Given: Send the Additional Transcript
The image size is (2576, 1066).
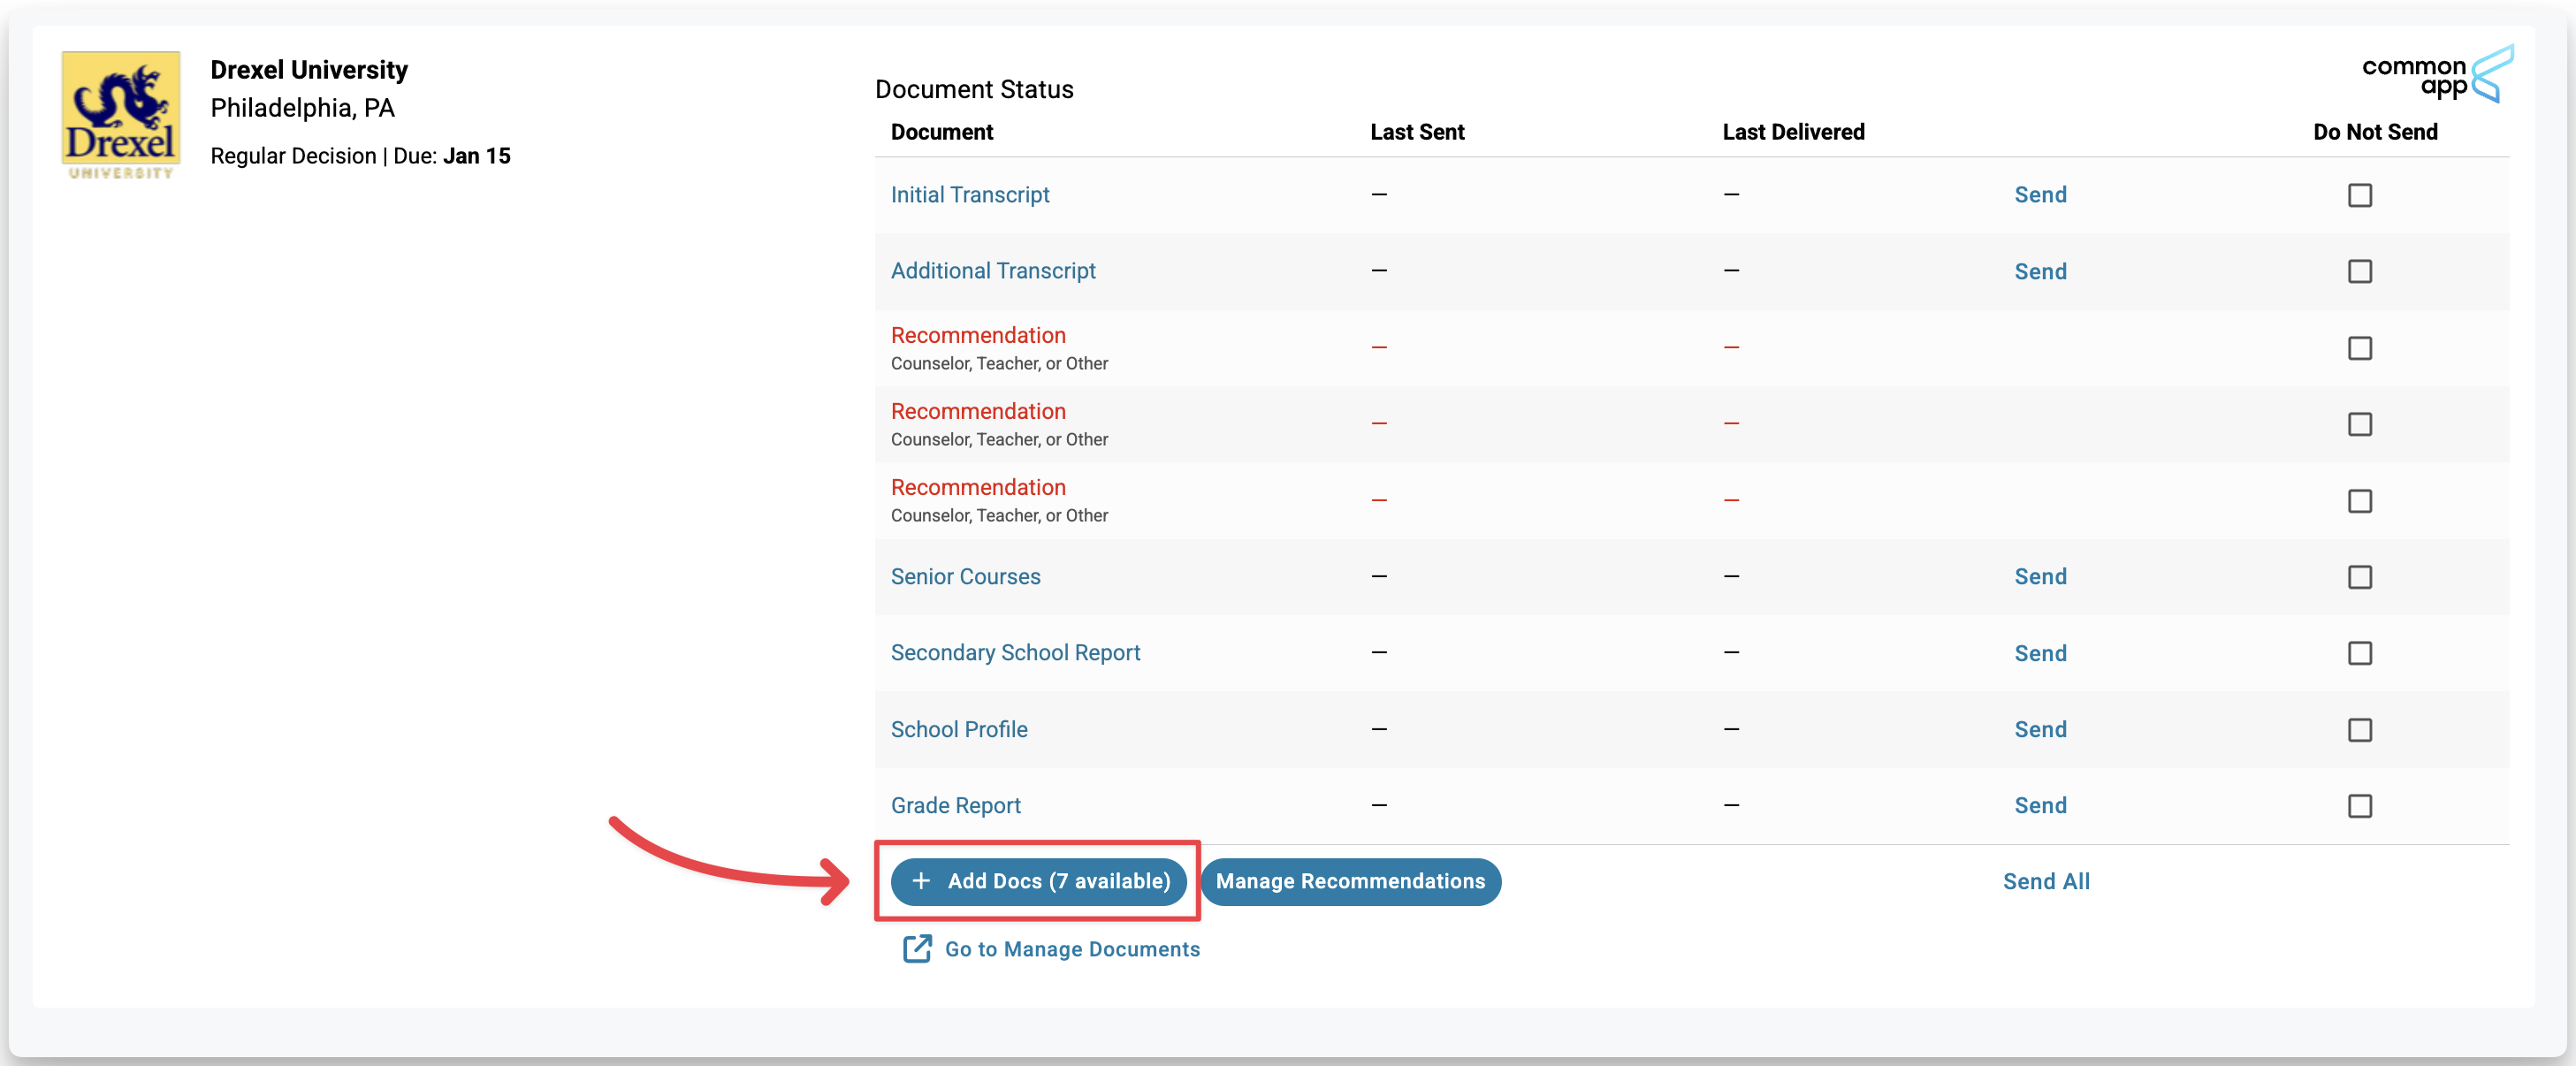Looking at the screenshot, I should click(2039, 271).
